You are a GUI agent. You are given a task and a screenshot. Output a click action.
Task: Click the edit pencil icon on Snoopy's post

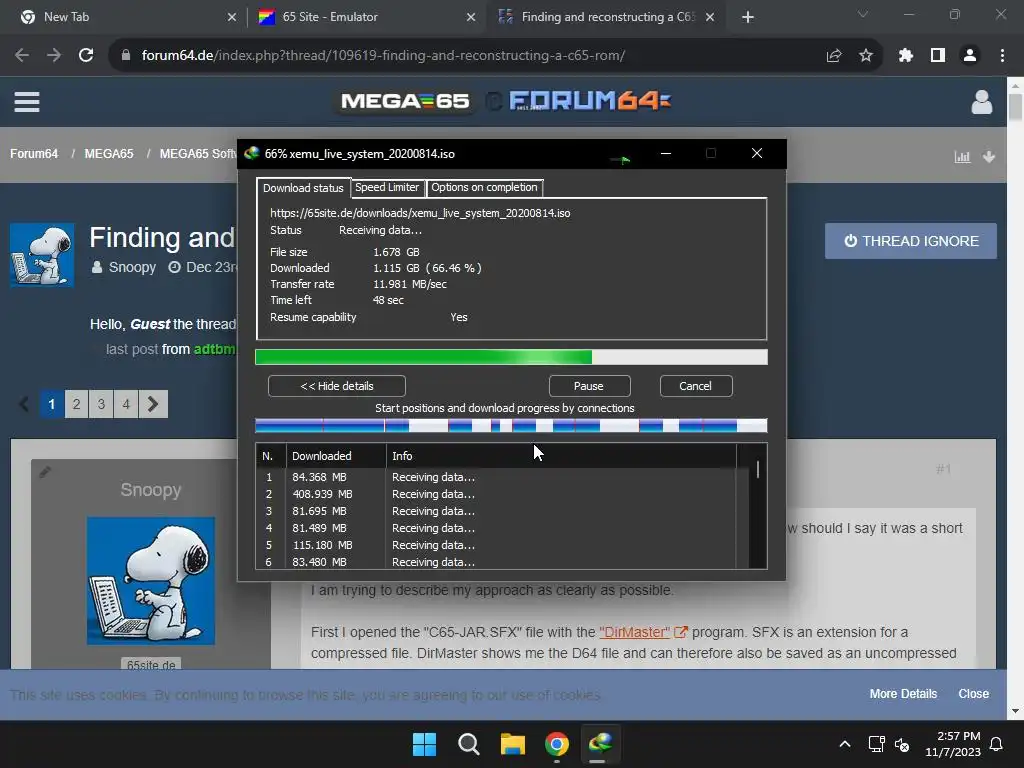coord(45,472)
